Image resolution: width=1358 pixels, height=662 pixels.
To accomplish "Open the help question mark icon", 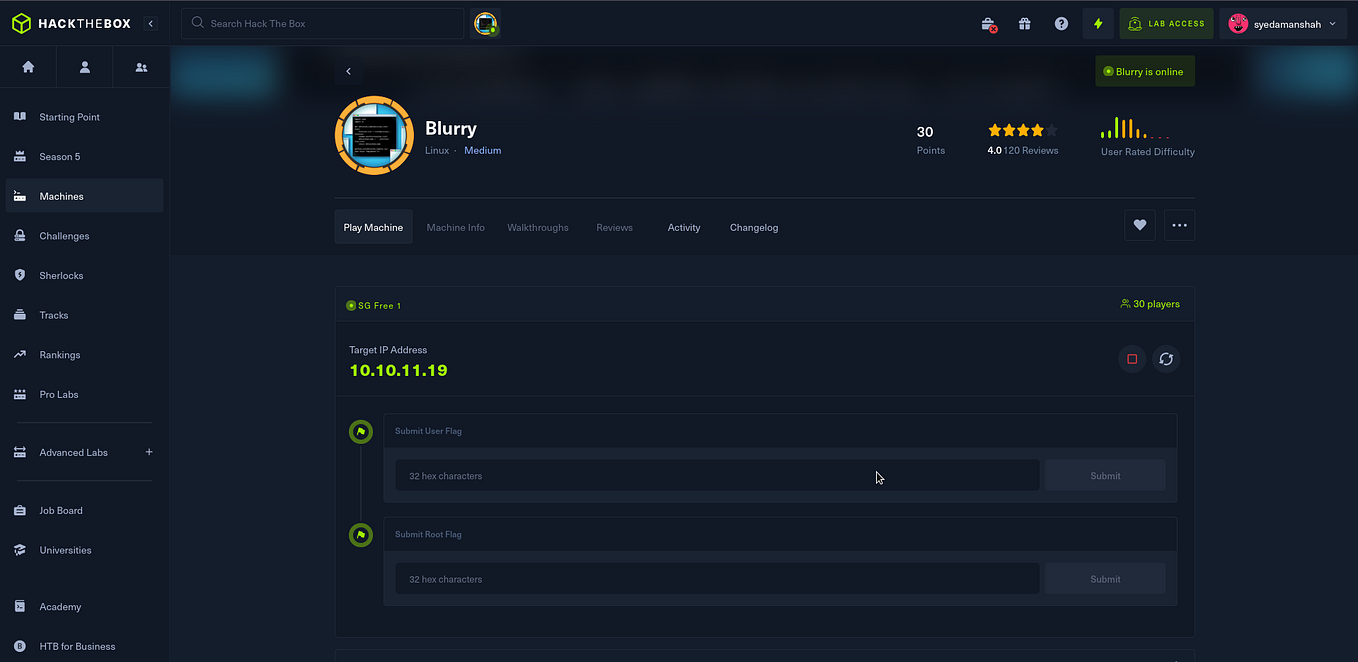I will (x=1061, y=23).
